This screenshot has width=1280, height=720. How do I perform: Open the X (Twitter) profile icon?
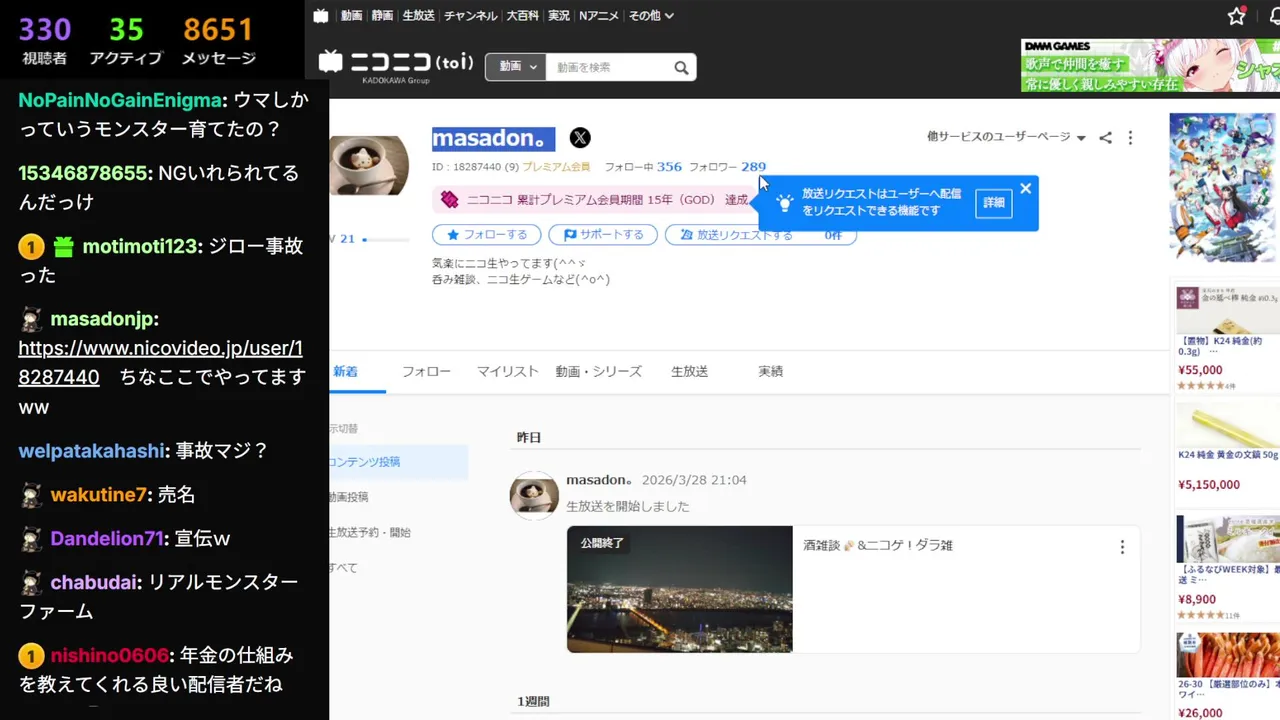580,139
